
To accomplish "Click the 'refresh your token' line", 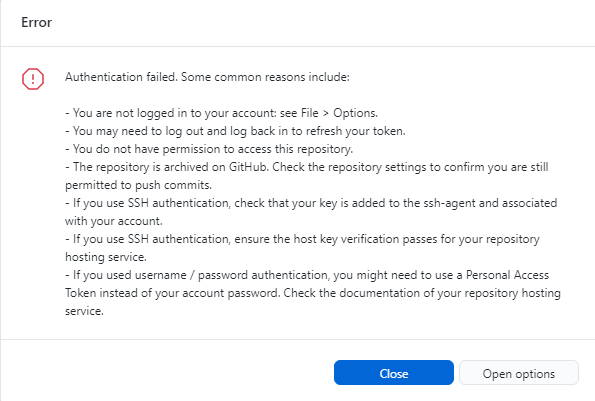I will [235, 131].
